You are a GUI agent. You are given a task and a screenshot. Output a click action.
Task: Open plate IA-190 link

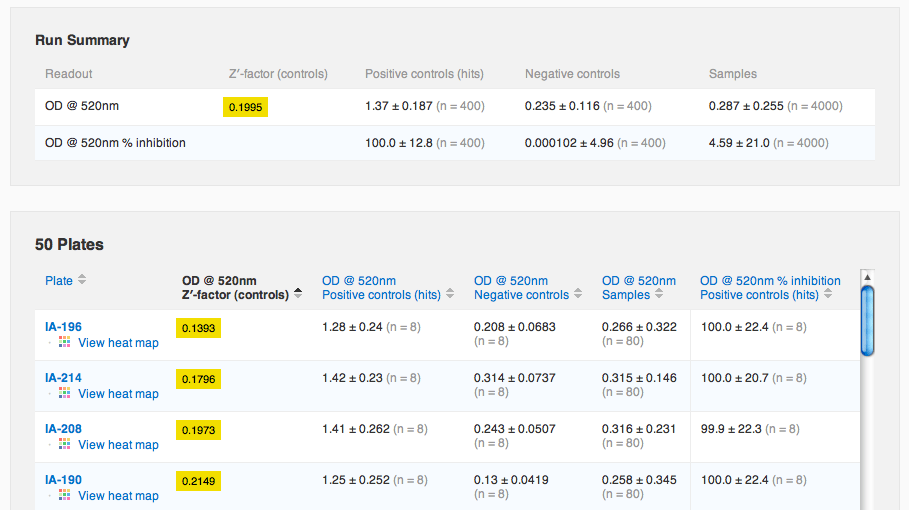pyautogui.click(x=63, y=480)
